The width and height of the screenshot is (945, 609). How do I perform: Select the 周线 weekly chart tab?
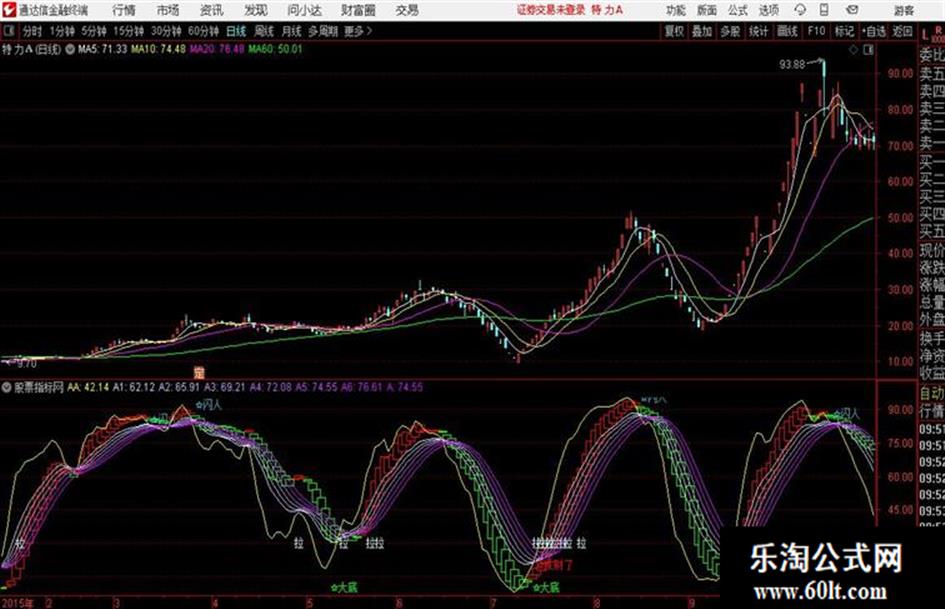pyautogui.click(x=264, y=31)
